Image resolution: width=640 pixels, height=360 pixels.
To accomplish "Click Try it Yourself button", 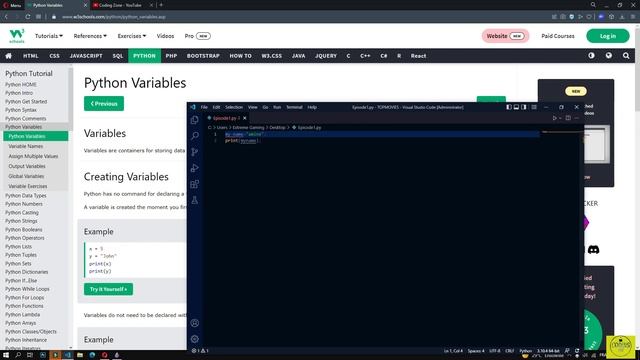I will (x=108, y=289).
